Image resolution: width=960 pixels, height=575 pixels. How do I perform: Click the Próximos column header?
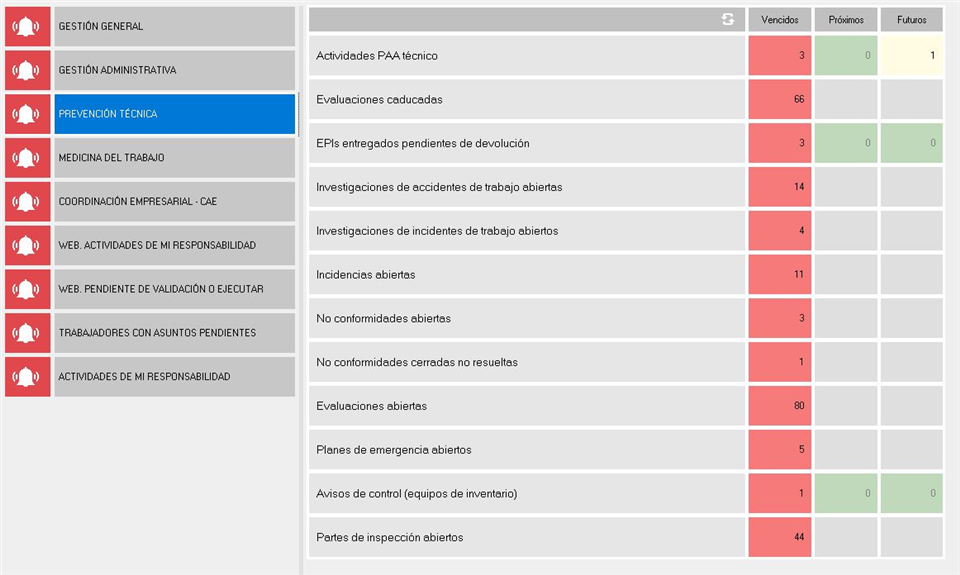(845, 20)
